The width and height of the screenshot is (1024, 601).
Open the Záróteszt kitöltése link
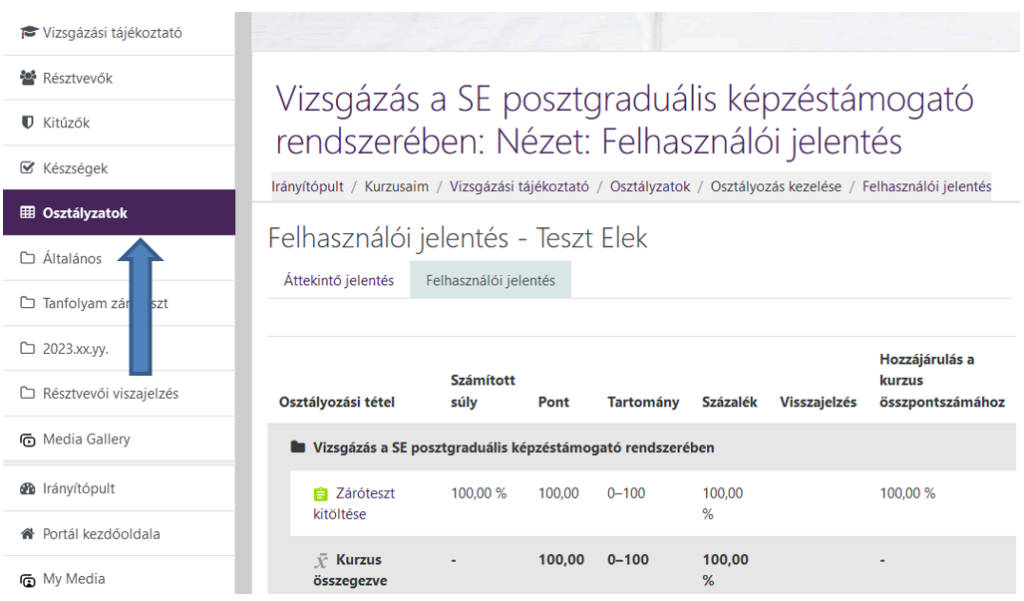pyautogui.click(x=340, y=503)
